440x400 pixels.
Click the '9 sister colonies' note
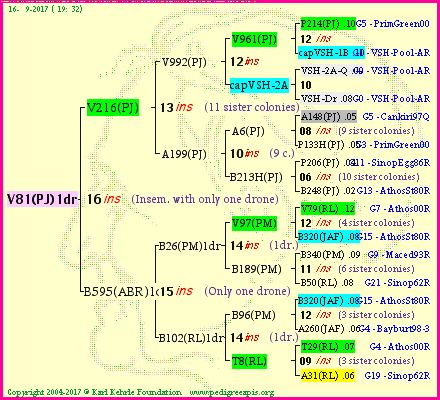pyautogui.click(x=376, y=131)
